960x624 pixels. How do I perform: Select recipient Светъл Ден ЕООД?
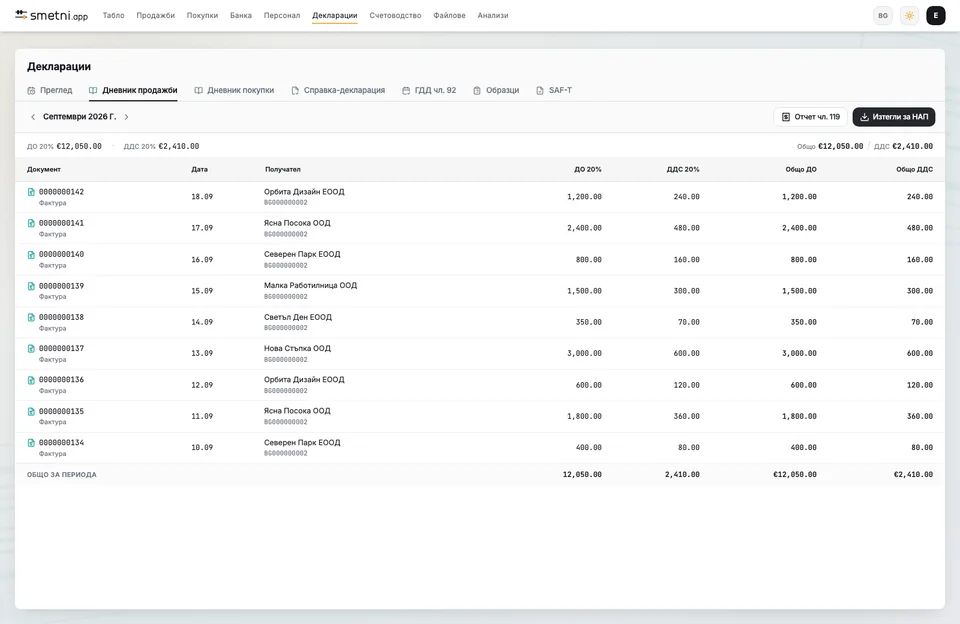298,317
